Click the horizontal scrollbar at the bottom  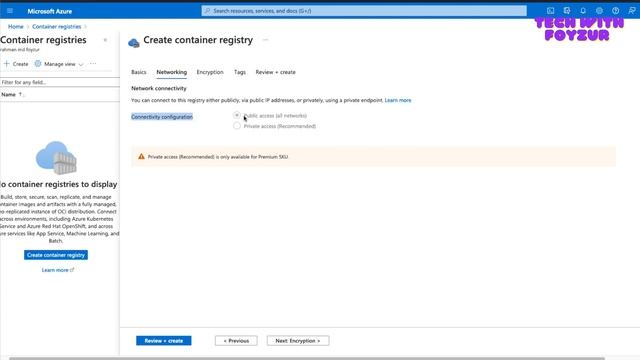(307, 358)
